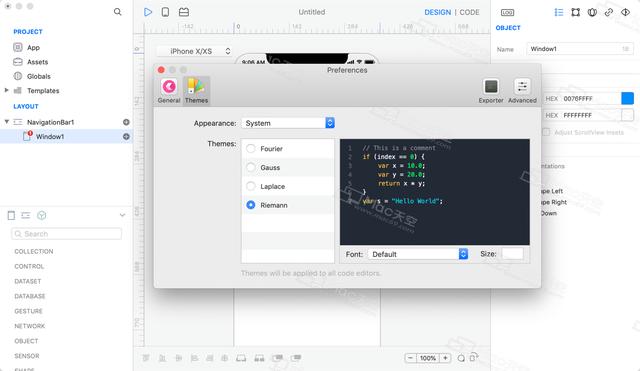
Task: Click the add button next to NavigationBar1
Action: click(126, 122)
